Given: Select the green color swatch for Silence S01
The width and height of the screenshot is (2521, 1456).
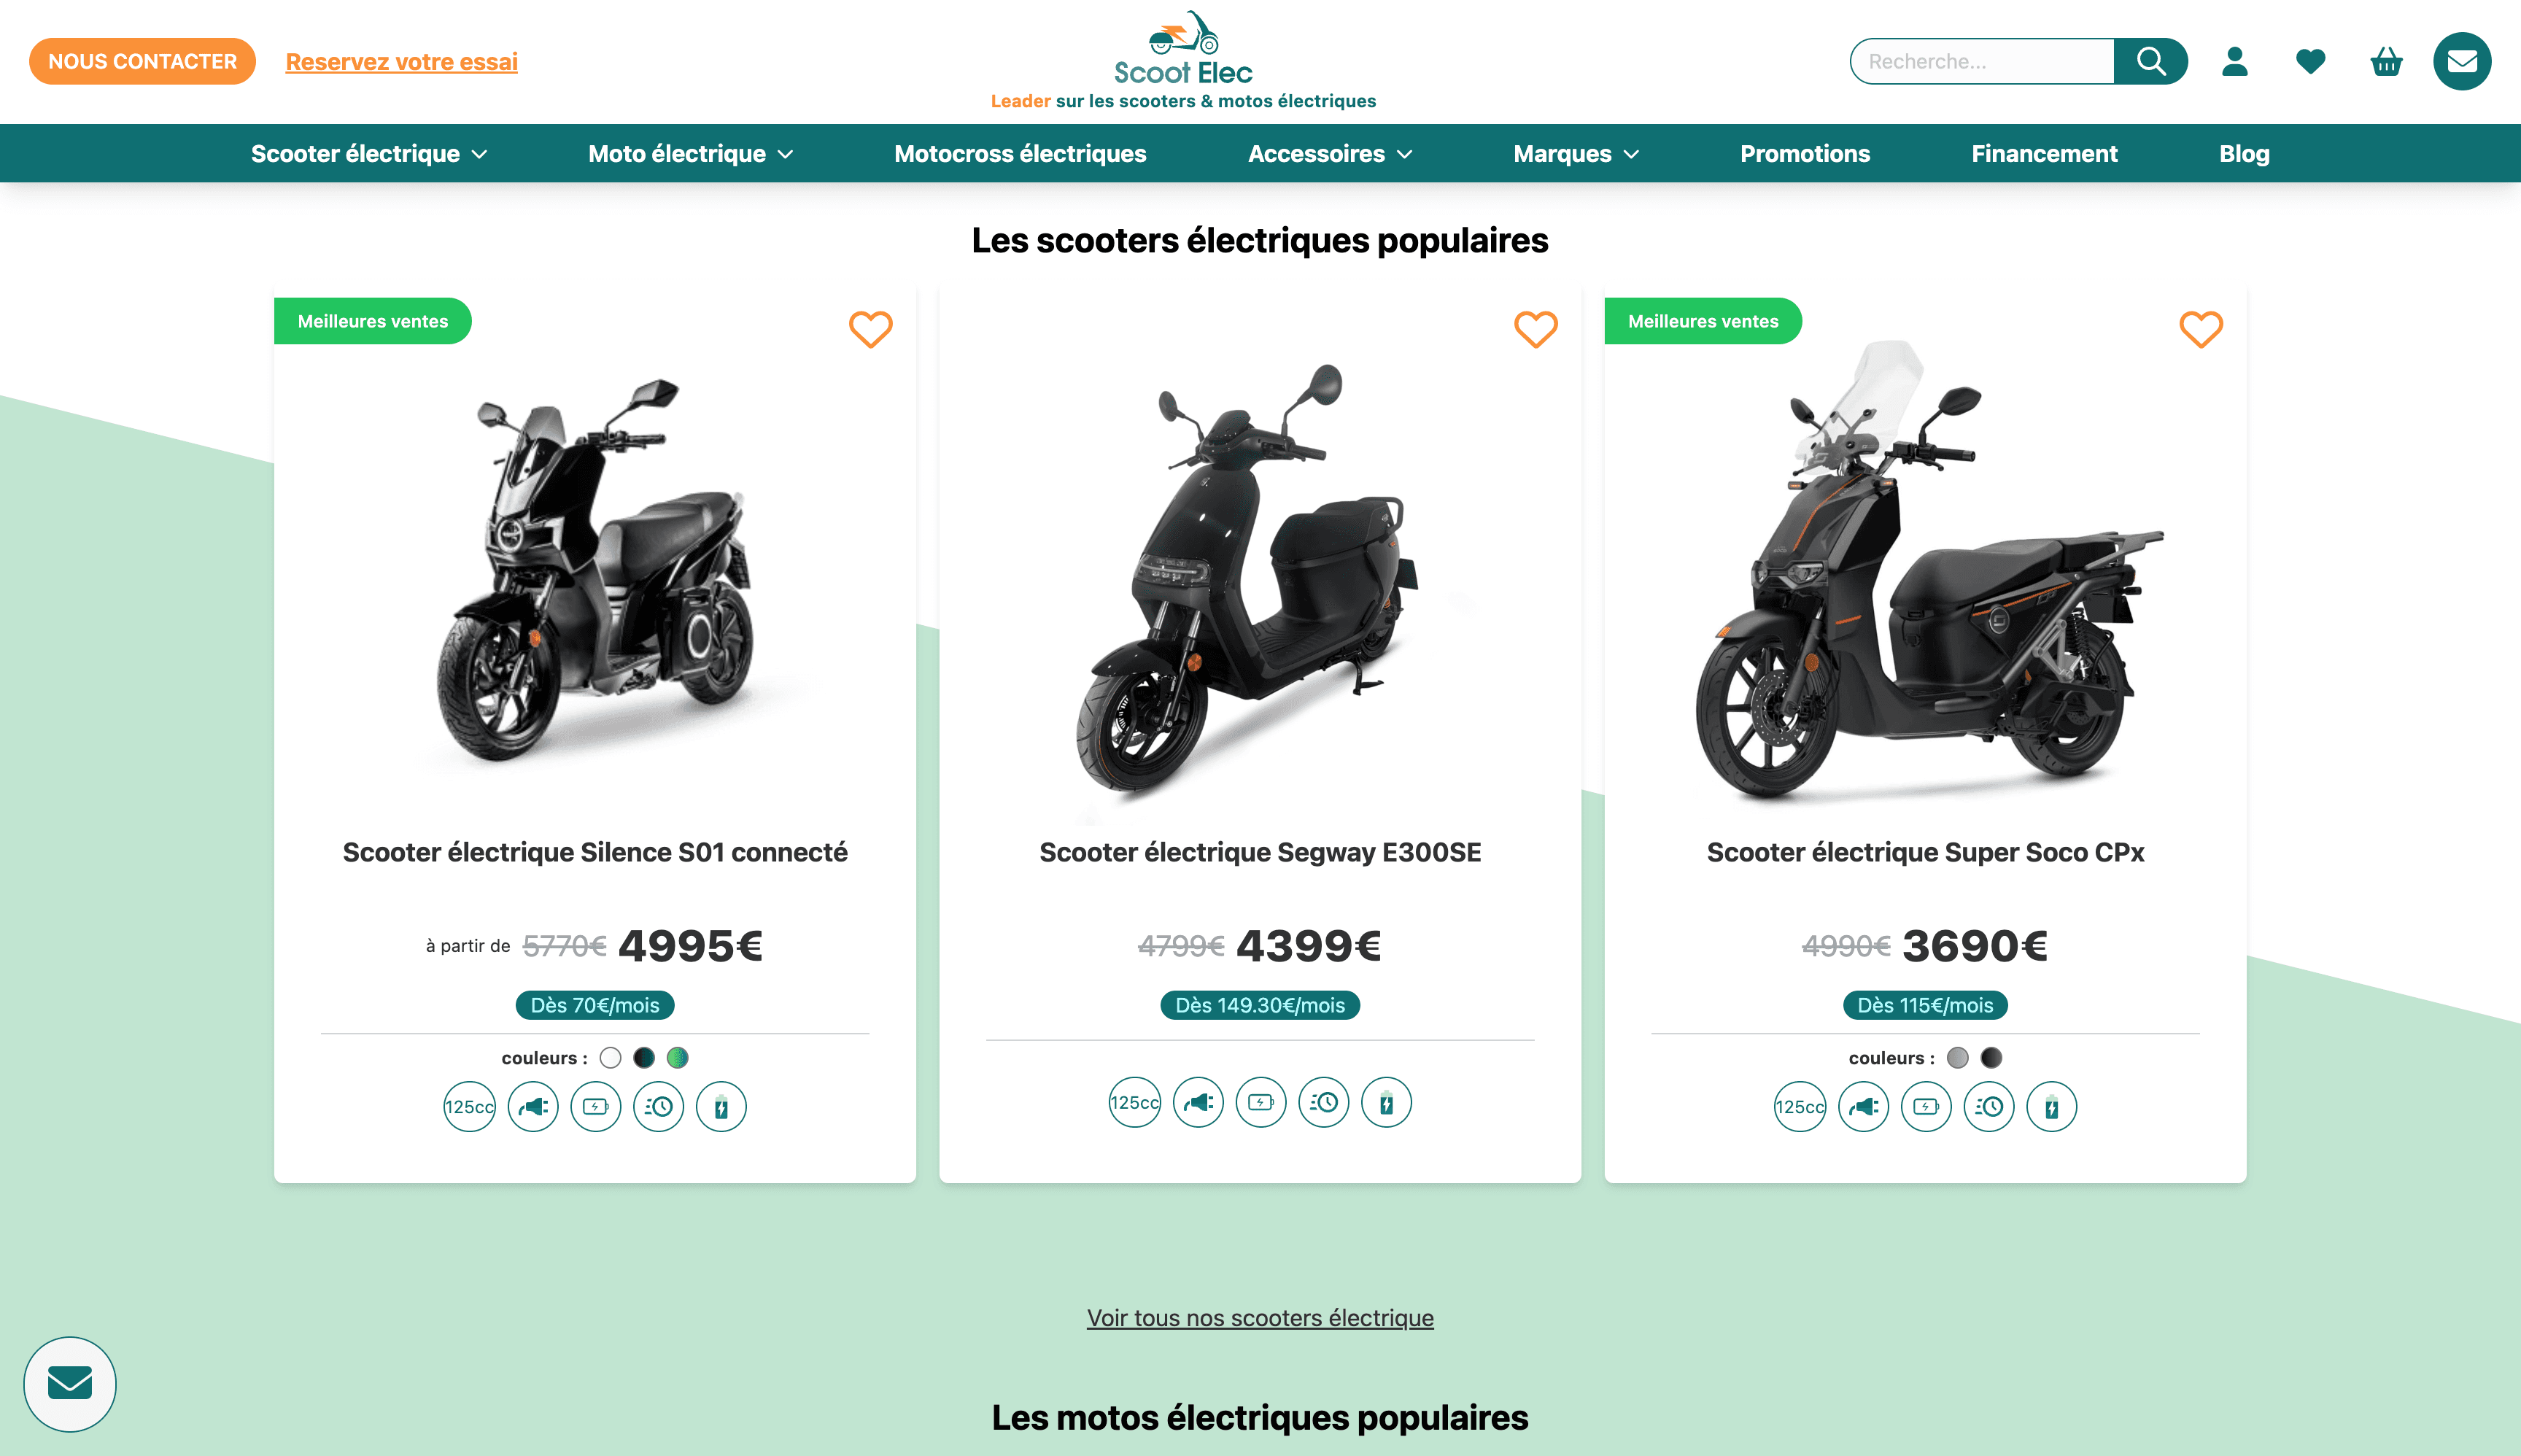Looking at the screenshot, I should [677, 1057].
